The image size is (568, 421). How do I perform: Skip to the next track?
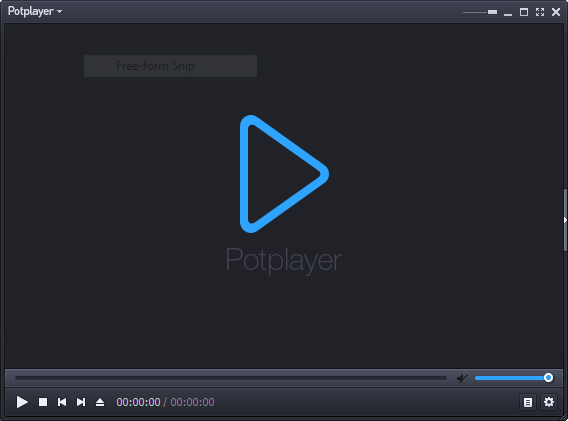tap(81, 402)
